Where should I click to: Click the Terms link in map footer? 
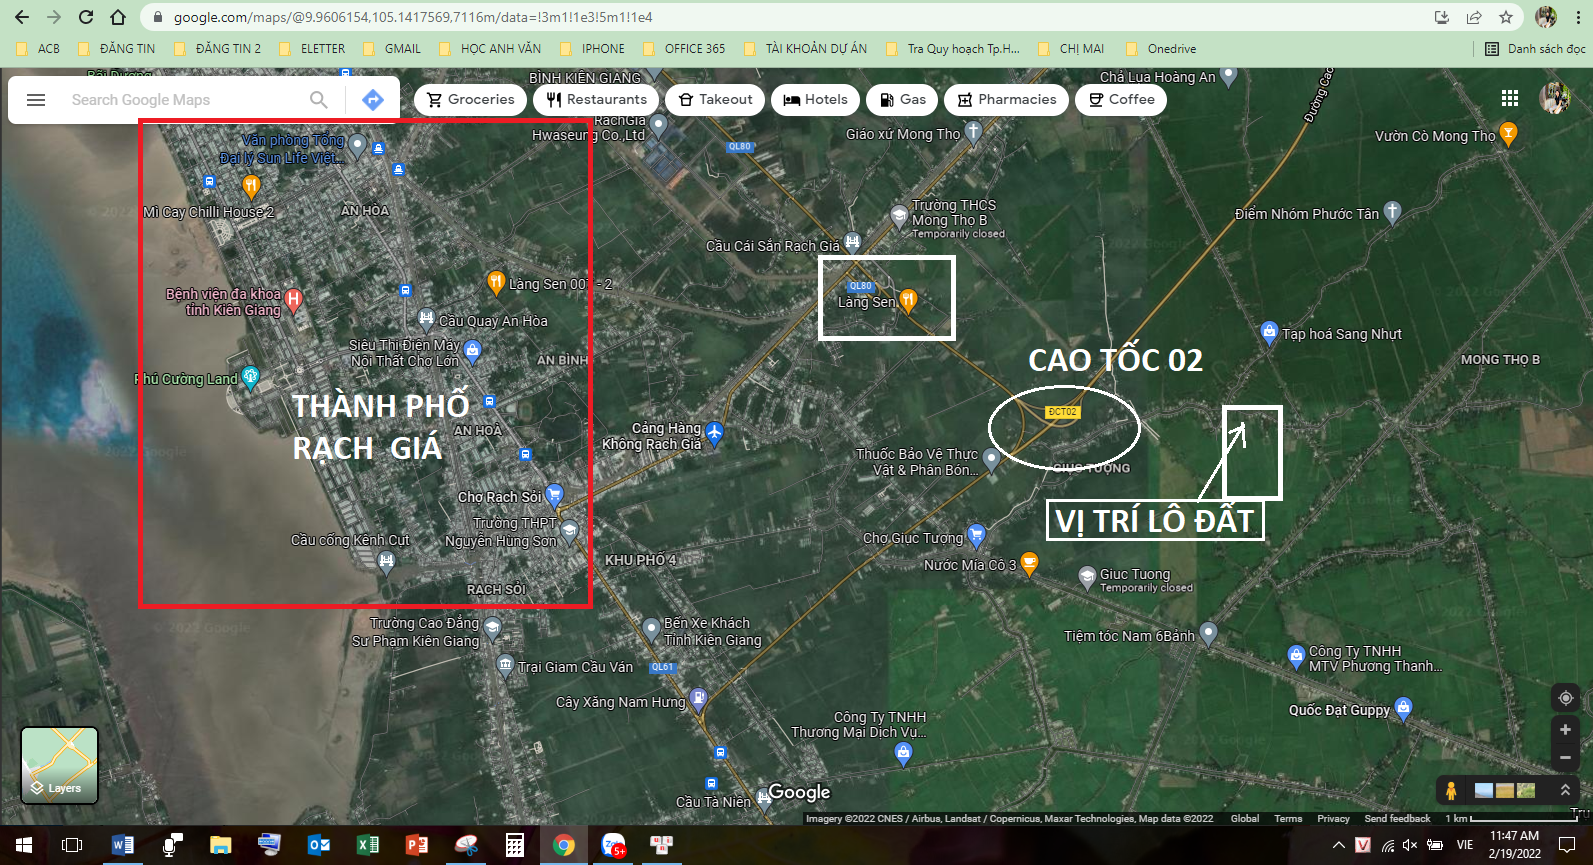pyautogui.click(x=1288, y=819)
